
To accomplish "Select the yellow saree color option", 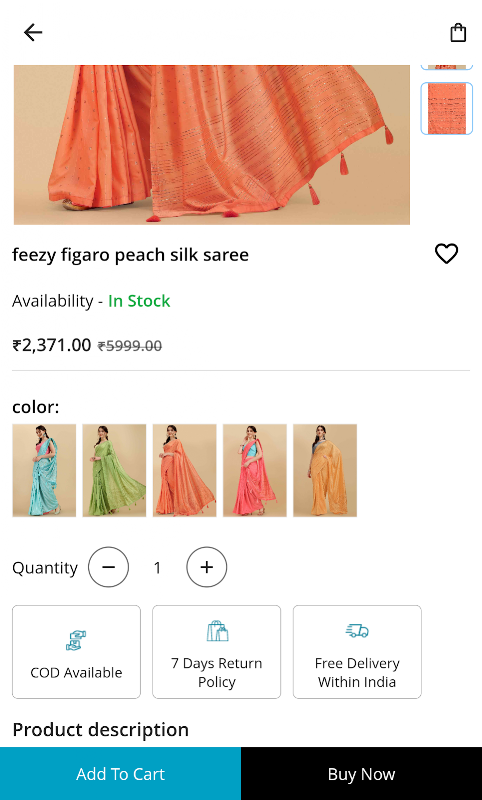I will (325, 470).
